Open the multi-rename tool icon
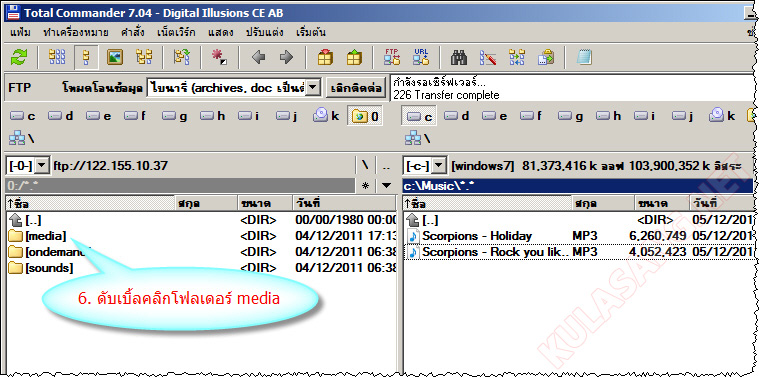 (488, 58)
